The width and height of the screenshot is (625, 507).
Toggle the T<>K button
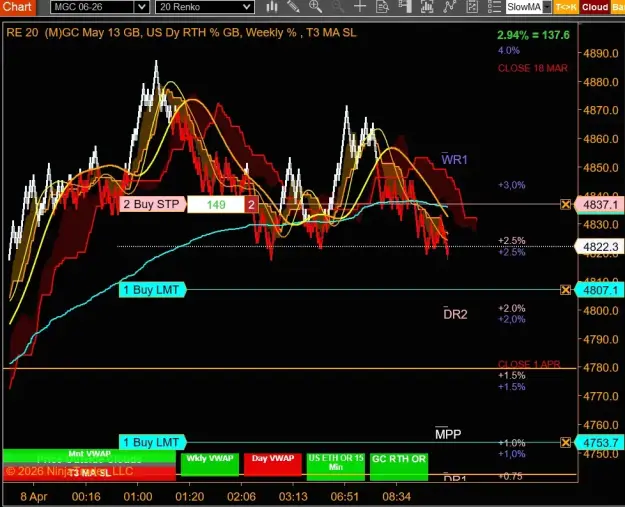[x=566, y=7]
